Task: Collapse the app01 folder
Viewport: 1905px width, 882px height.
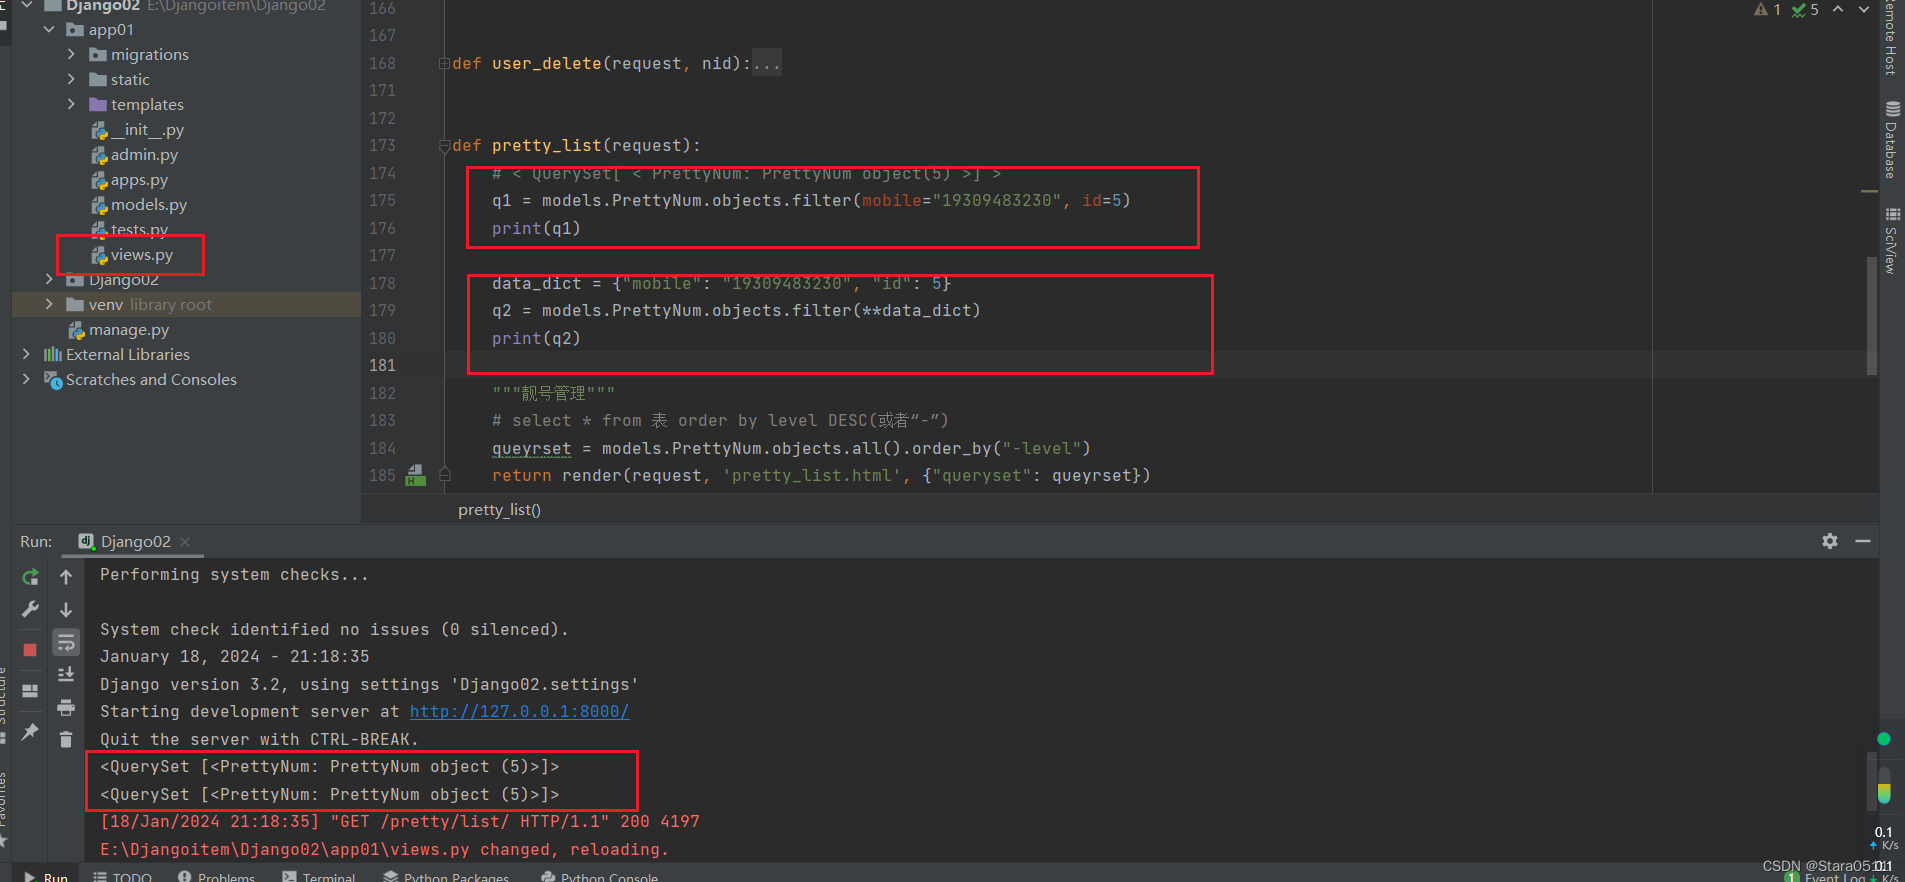Action: (49, 29)
